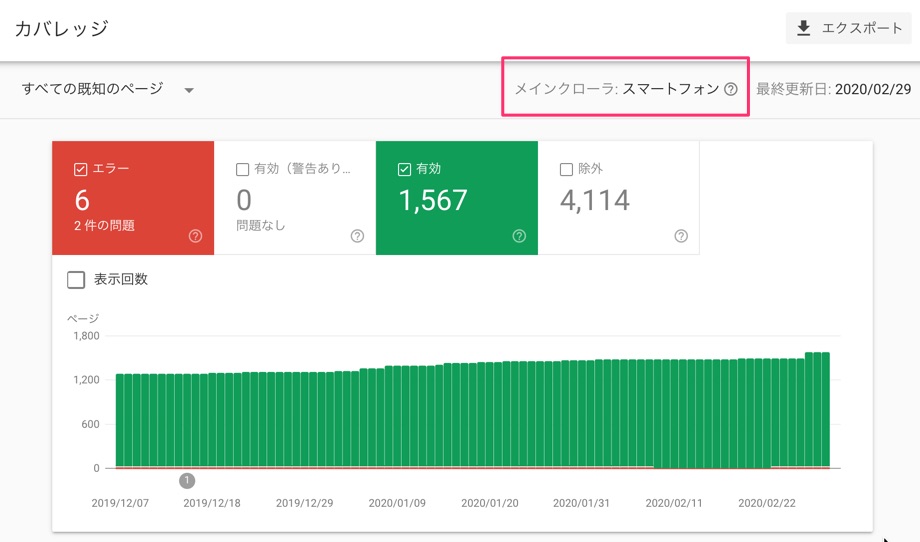Viewport: 920px width, 542px height.
Task: Click help icon in the 除外 card
Action: click(681, 236)
